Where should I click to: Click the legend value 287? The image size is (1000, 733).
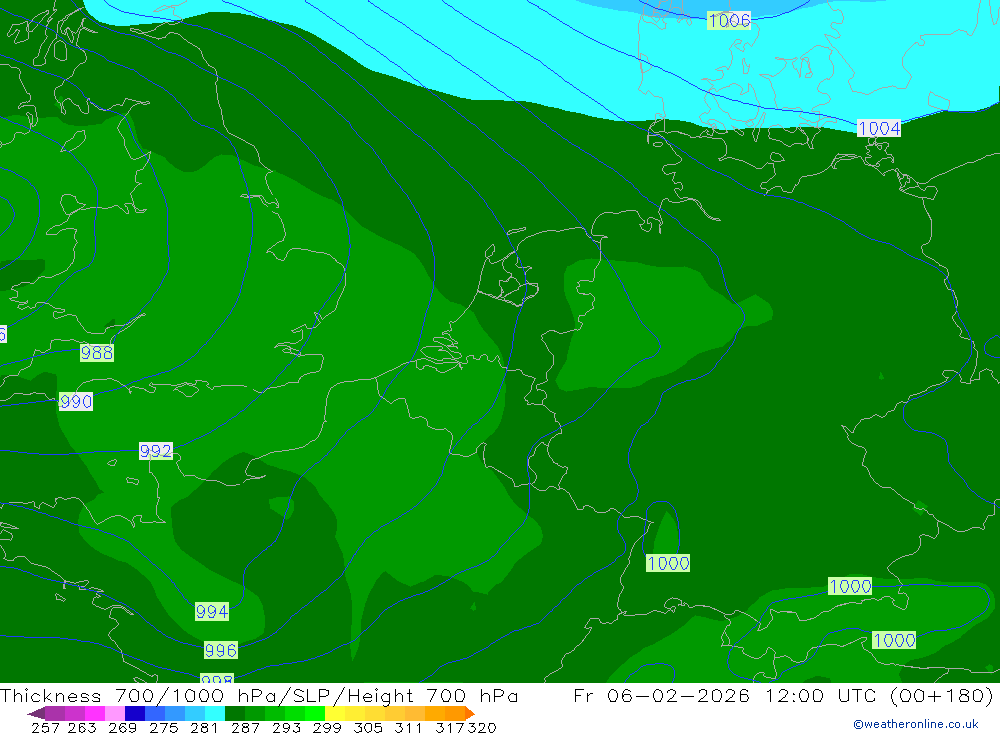point(245,727)
